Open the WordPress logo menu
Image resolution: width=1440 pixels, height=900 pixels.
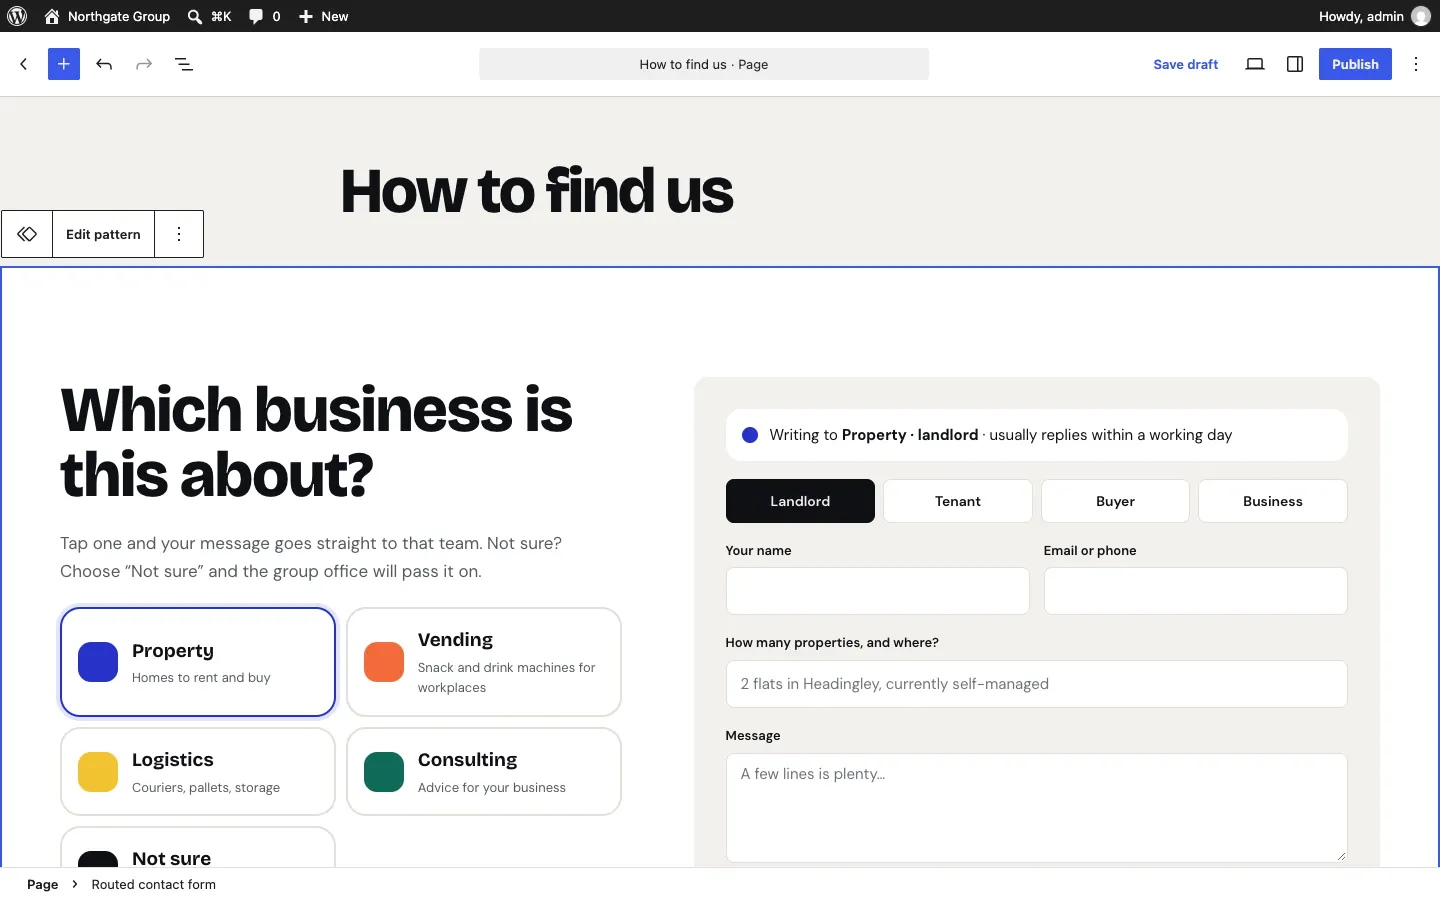click(17, 16)
